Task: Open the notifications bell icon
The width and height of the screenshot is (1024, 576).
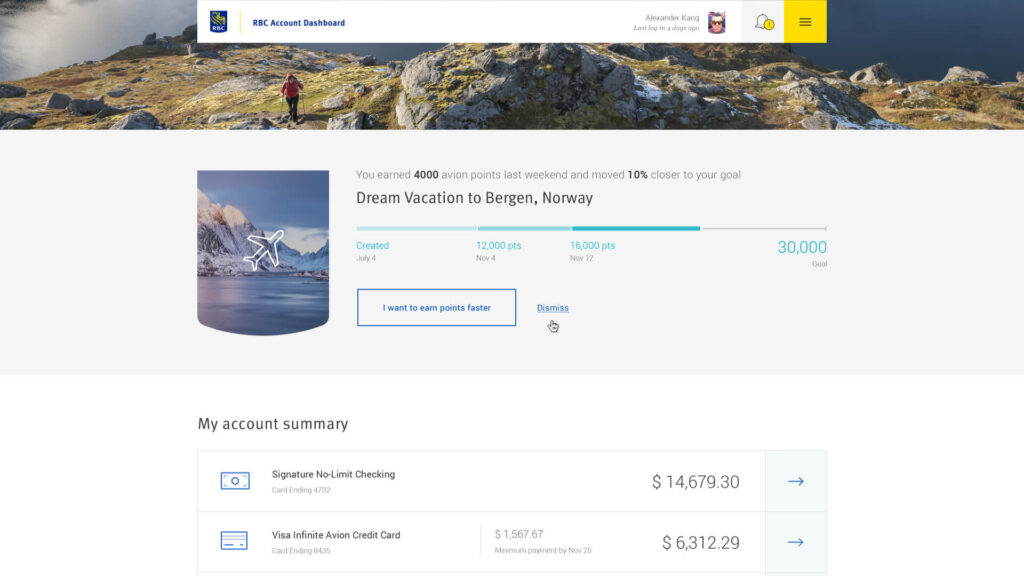Action: (763, 22)
